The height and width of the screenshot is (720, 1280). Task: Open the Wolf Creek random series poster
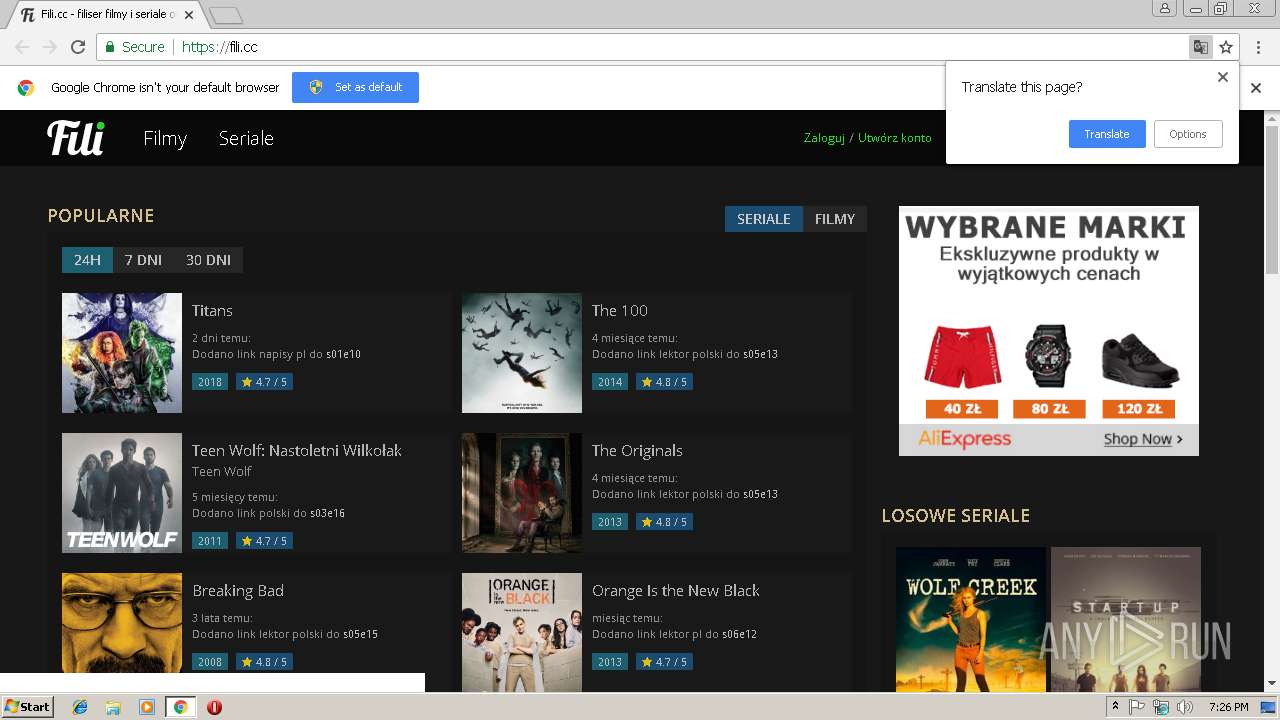click(970, 619)
